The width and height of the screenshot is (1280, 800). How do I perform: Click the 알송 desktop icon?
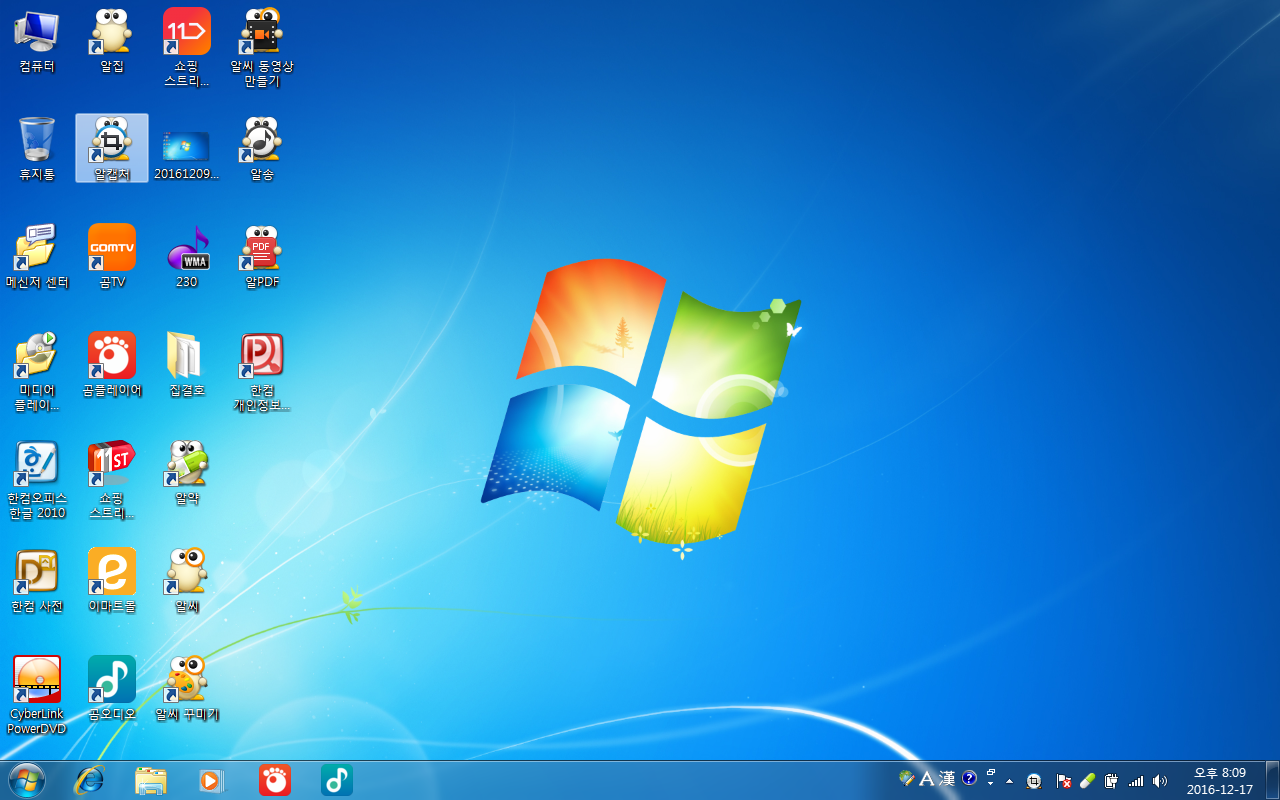point(262,141)
